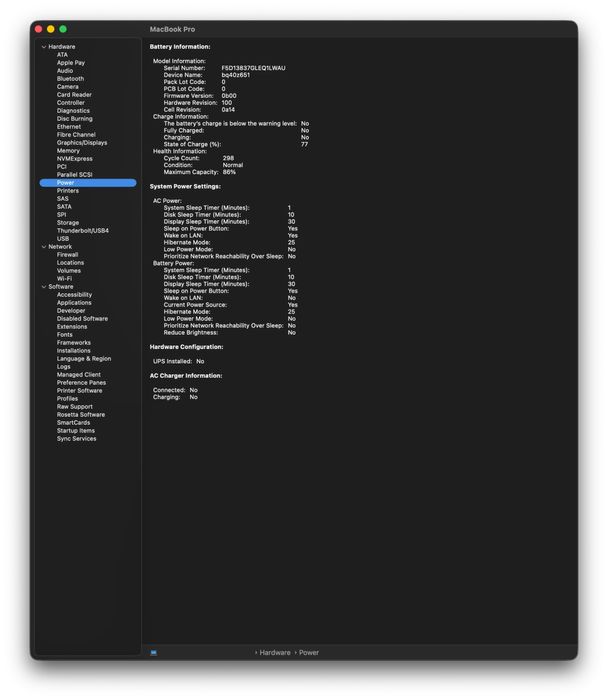Select SAS in the sidebar
The width and height of the screenshot is (608, 700).
(x=62, y=199)
